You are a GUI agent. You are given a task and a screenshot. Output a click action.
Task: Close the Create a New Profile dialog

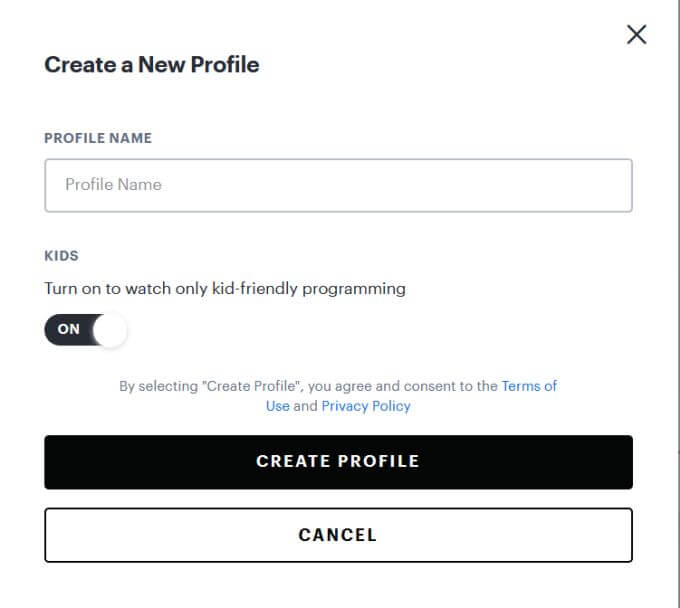point(636,34)
